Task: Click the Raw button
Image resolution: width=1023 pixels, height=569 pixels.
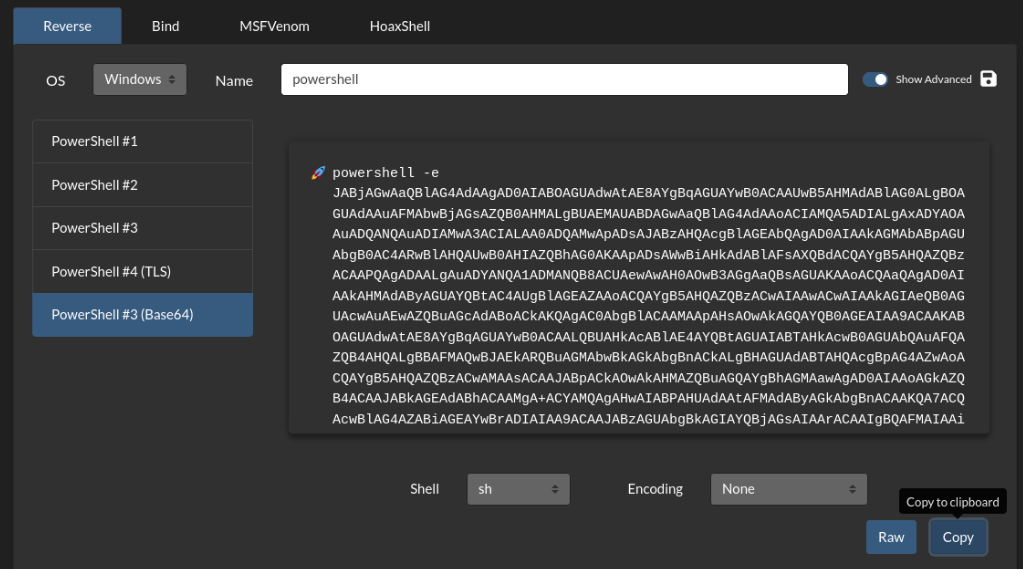Action: [891, 537]
